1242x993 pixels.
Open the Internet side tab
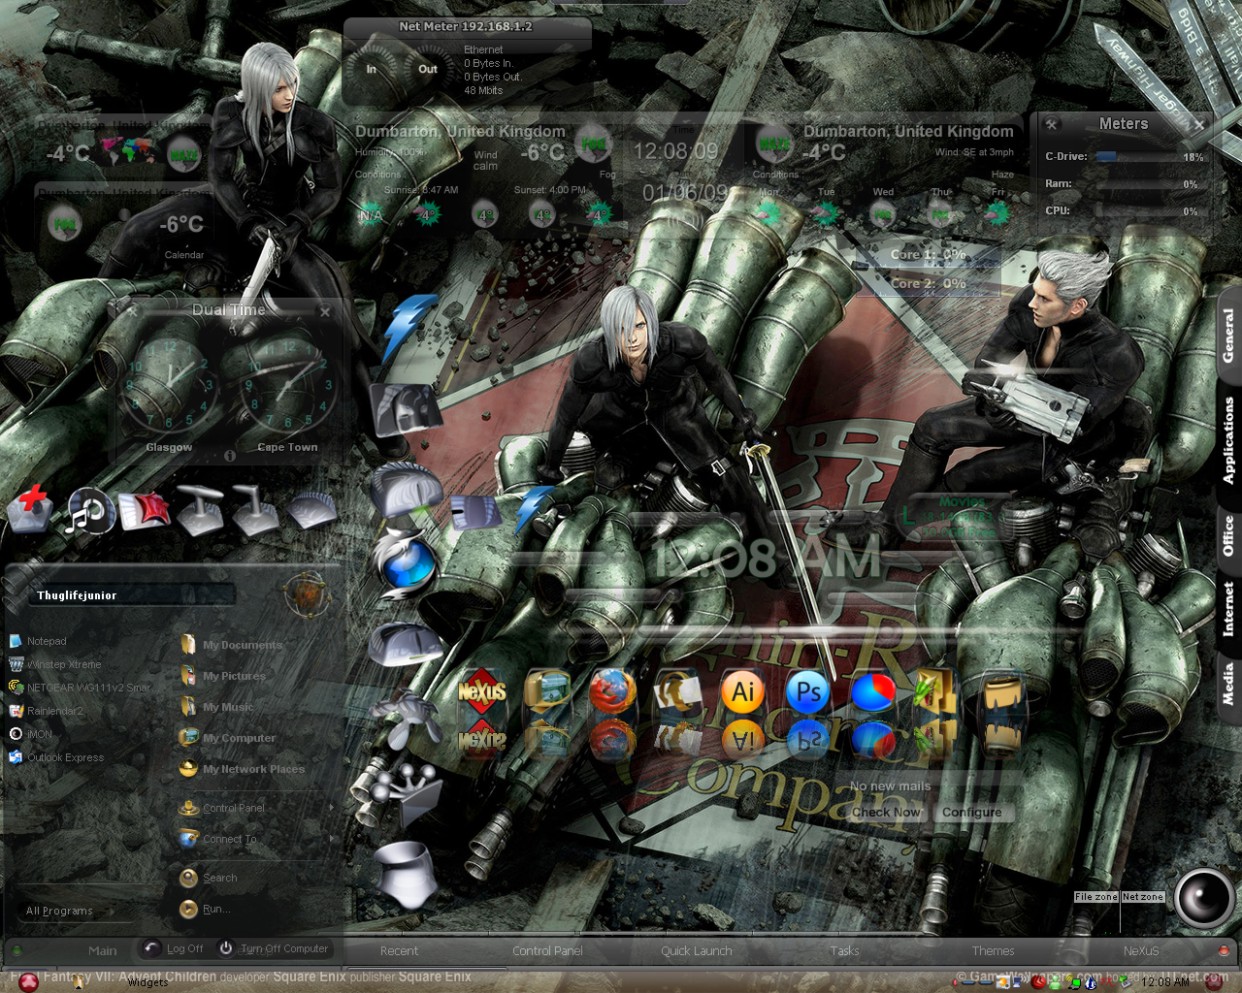pos(1229,609)
